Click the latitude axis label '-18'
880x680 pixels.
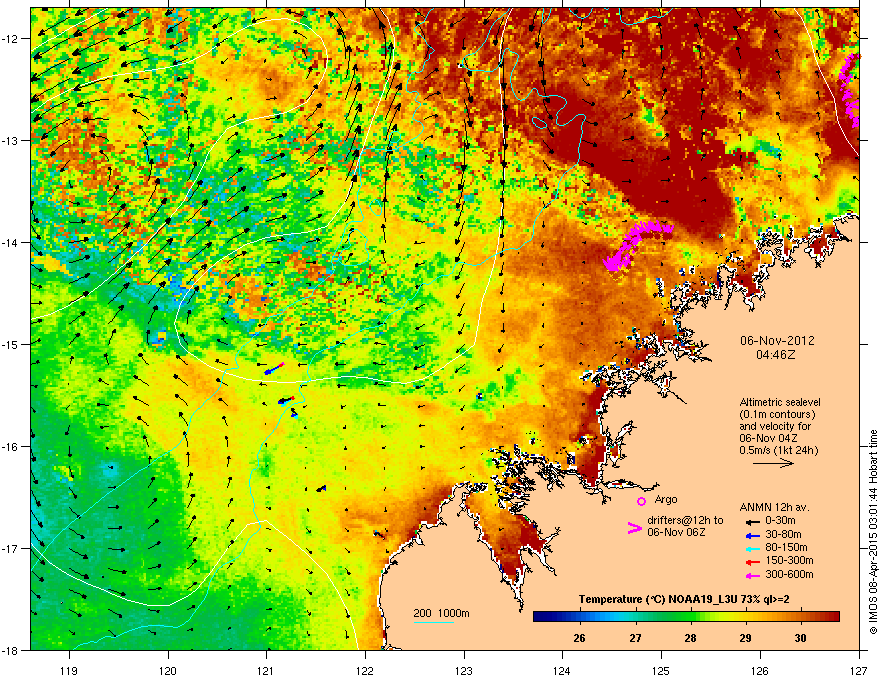(x=10, y=650)
